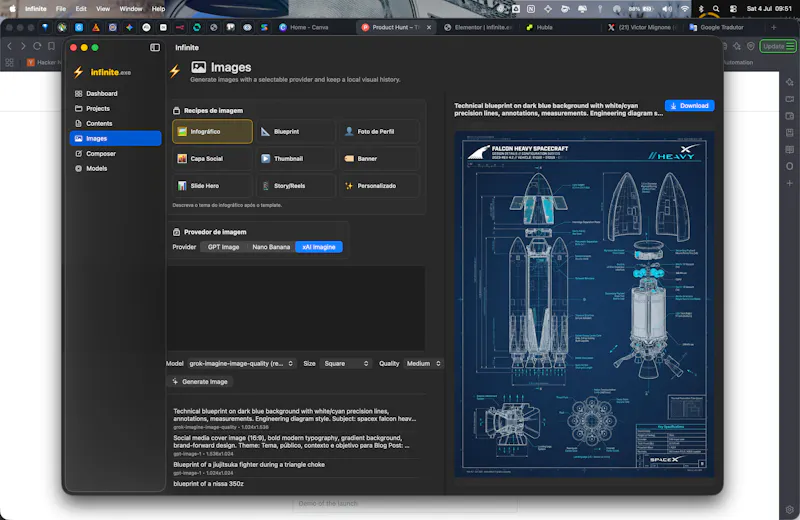Switch to the Elementor browser tab
Viewport: 800px width, 520px height.
[479, 28]
